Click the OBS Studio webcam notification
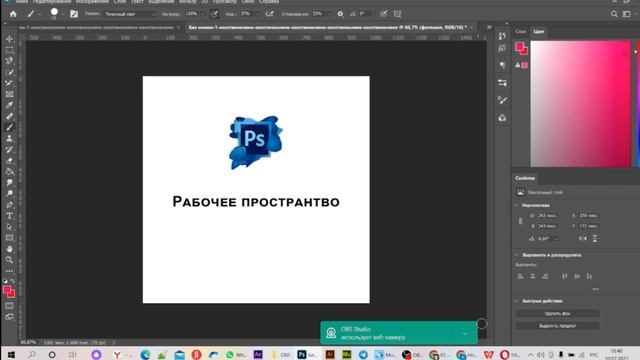Screen dimensions: 640x360 click(398, 333)
